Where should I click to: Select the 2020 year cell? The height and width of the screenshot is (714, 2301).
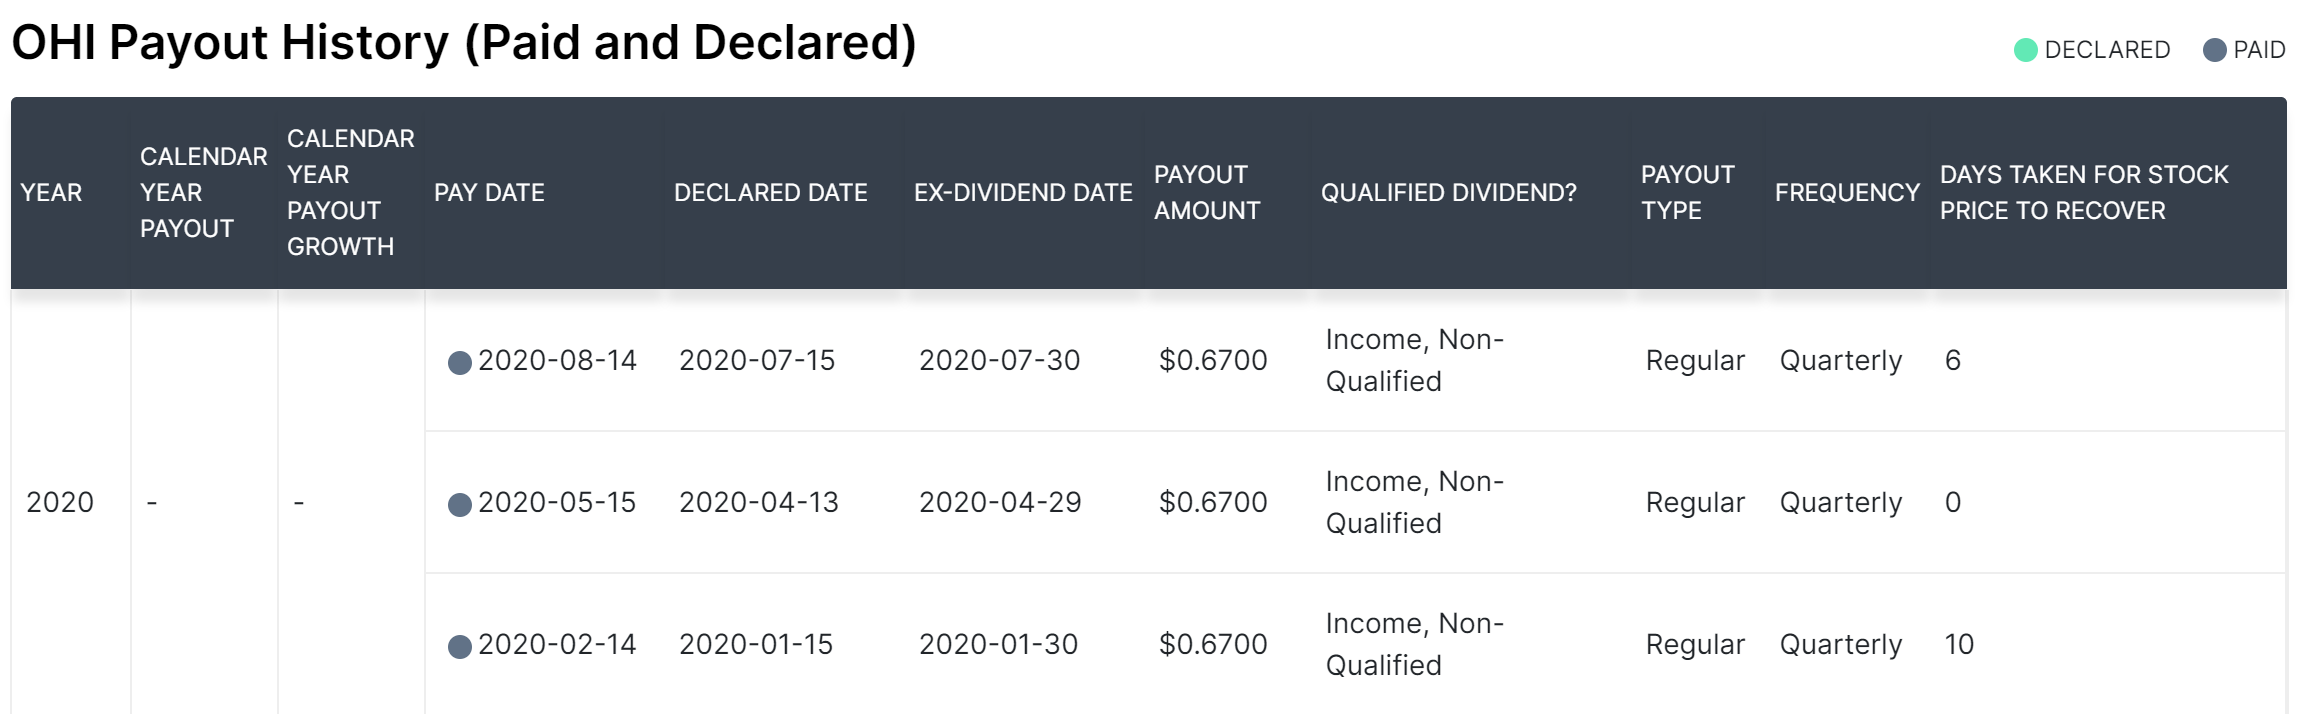[x=60, y=502]
